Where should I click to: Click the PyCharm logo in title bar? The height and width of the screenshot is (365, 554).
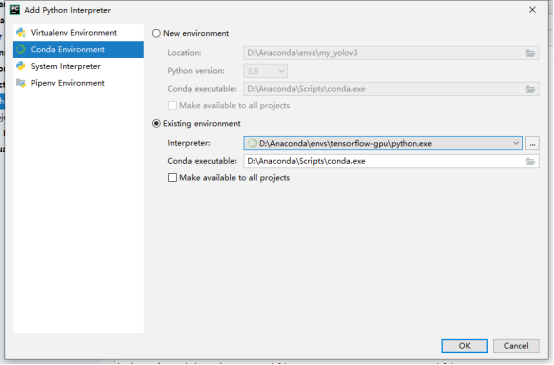coord(15,10)
